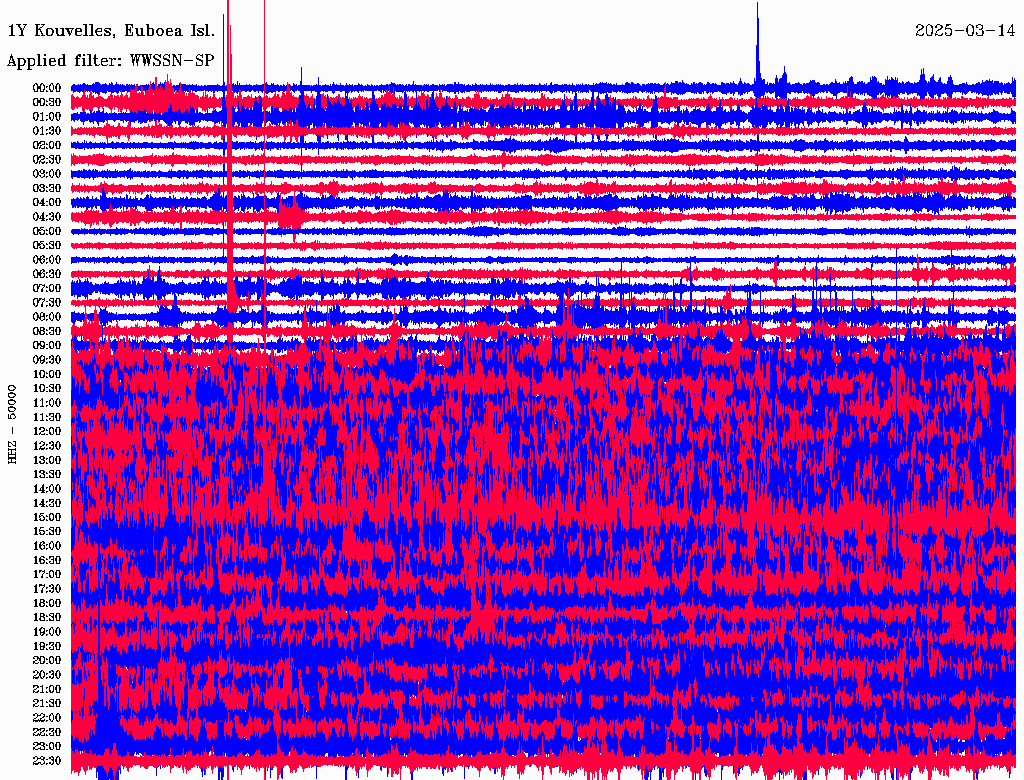Select the 00:00 time label
Screen dimensions: 1024x780
47,88
